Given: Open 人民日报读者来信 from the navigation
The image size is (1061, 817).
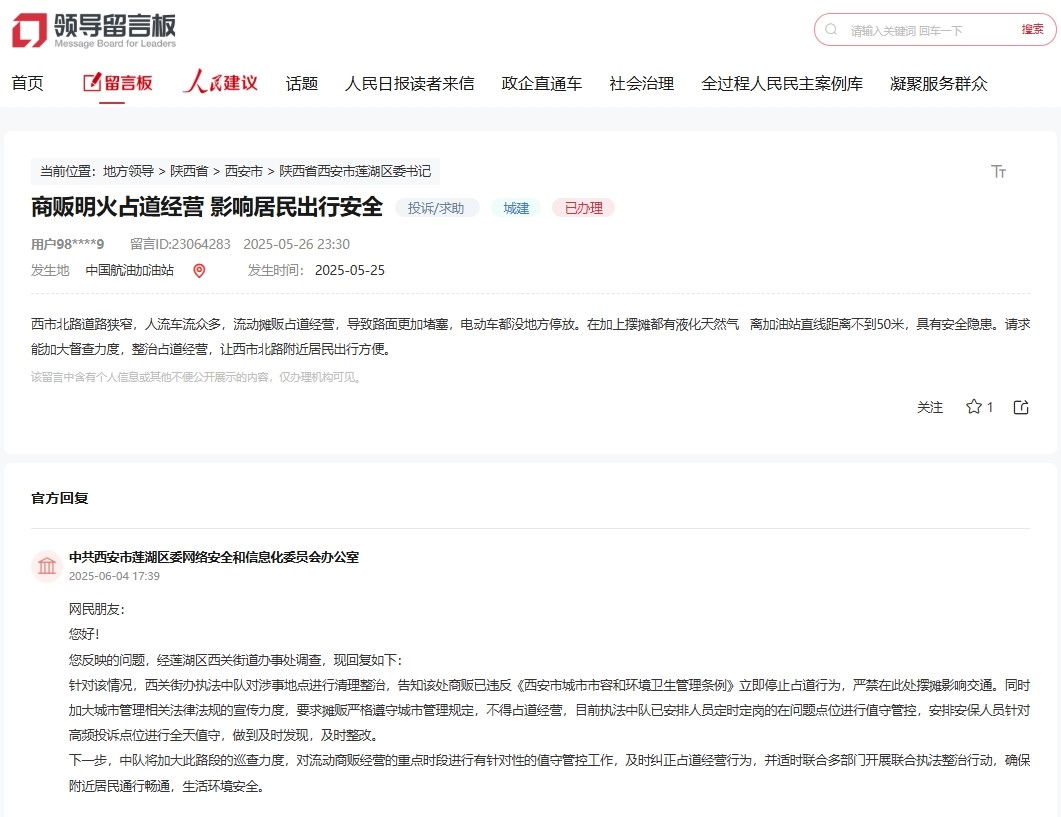Looking at the screenshot, I should point(411,83).
